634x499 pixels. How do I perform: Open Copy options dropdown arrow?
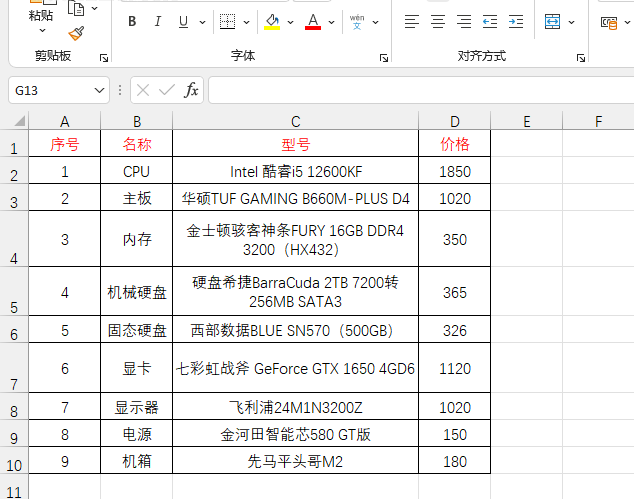(95, 8)
